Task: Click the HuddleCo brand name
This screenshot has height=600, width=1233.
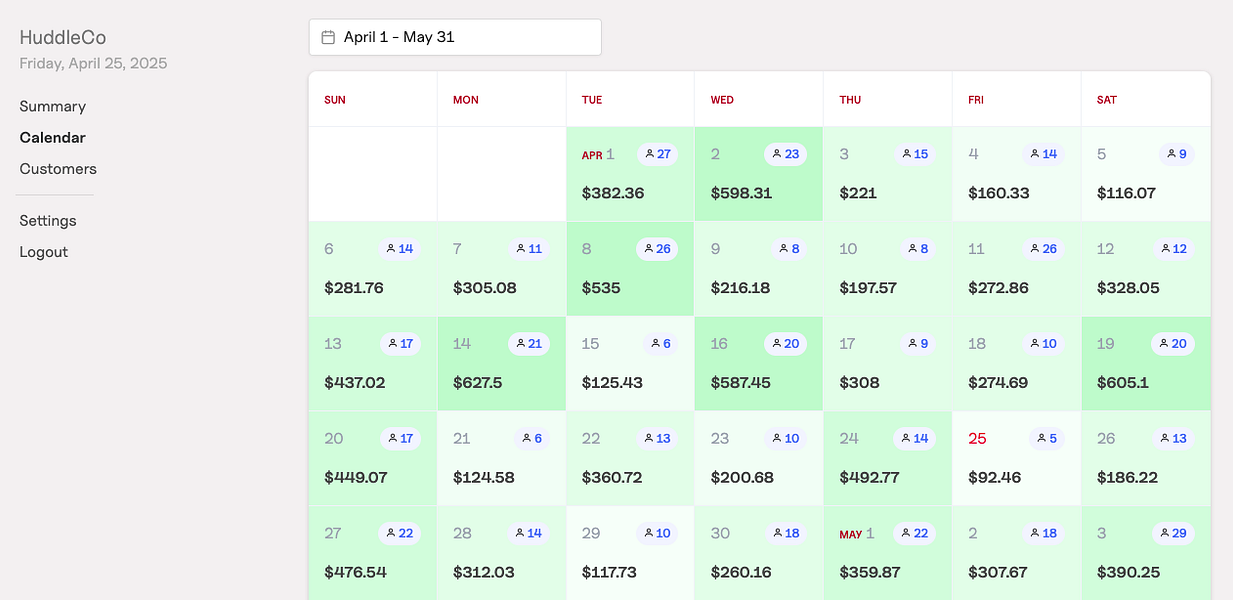Action: [x=63, y=38]
